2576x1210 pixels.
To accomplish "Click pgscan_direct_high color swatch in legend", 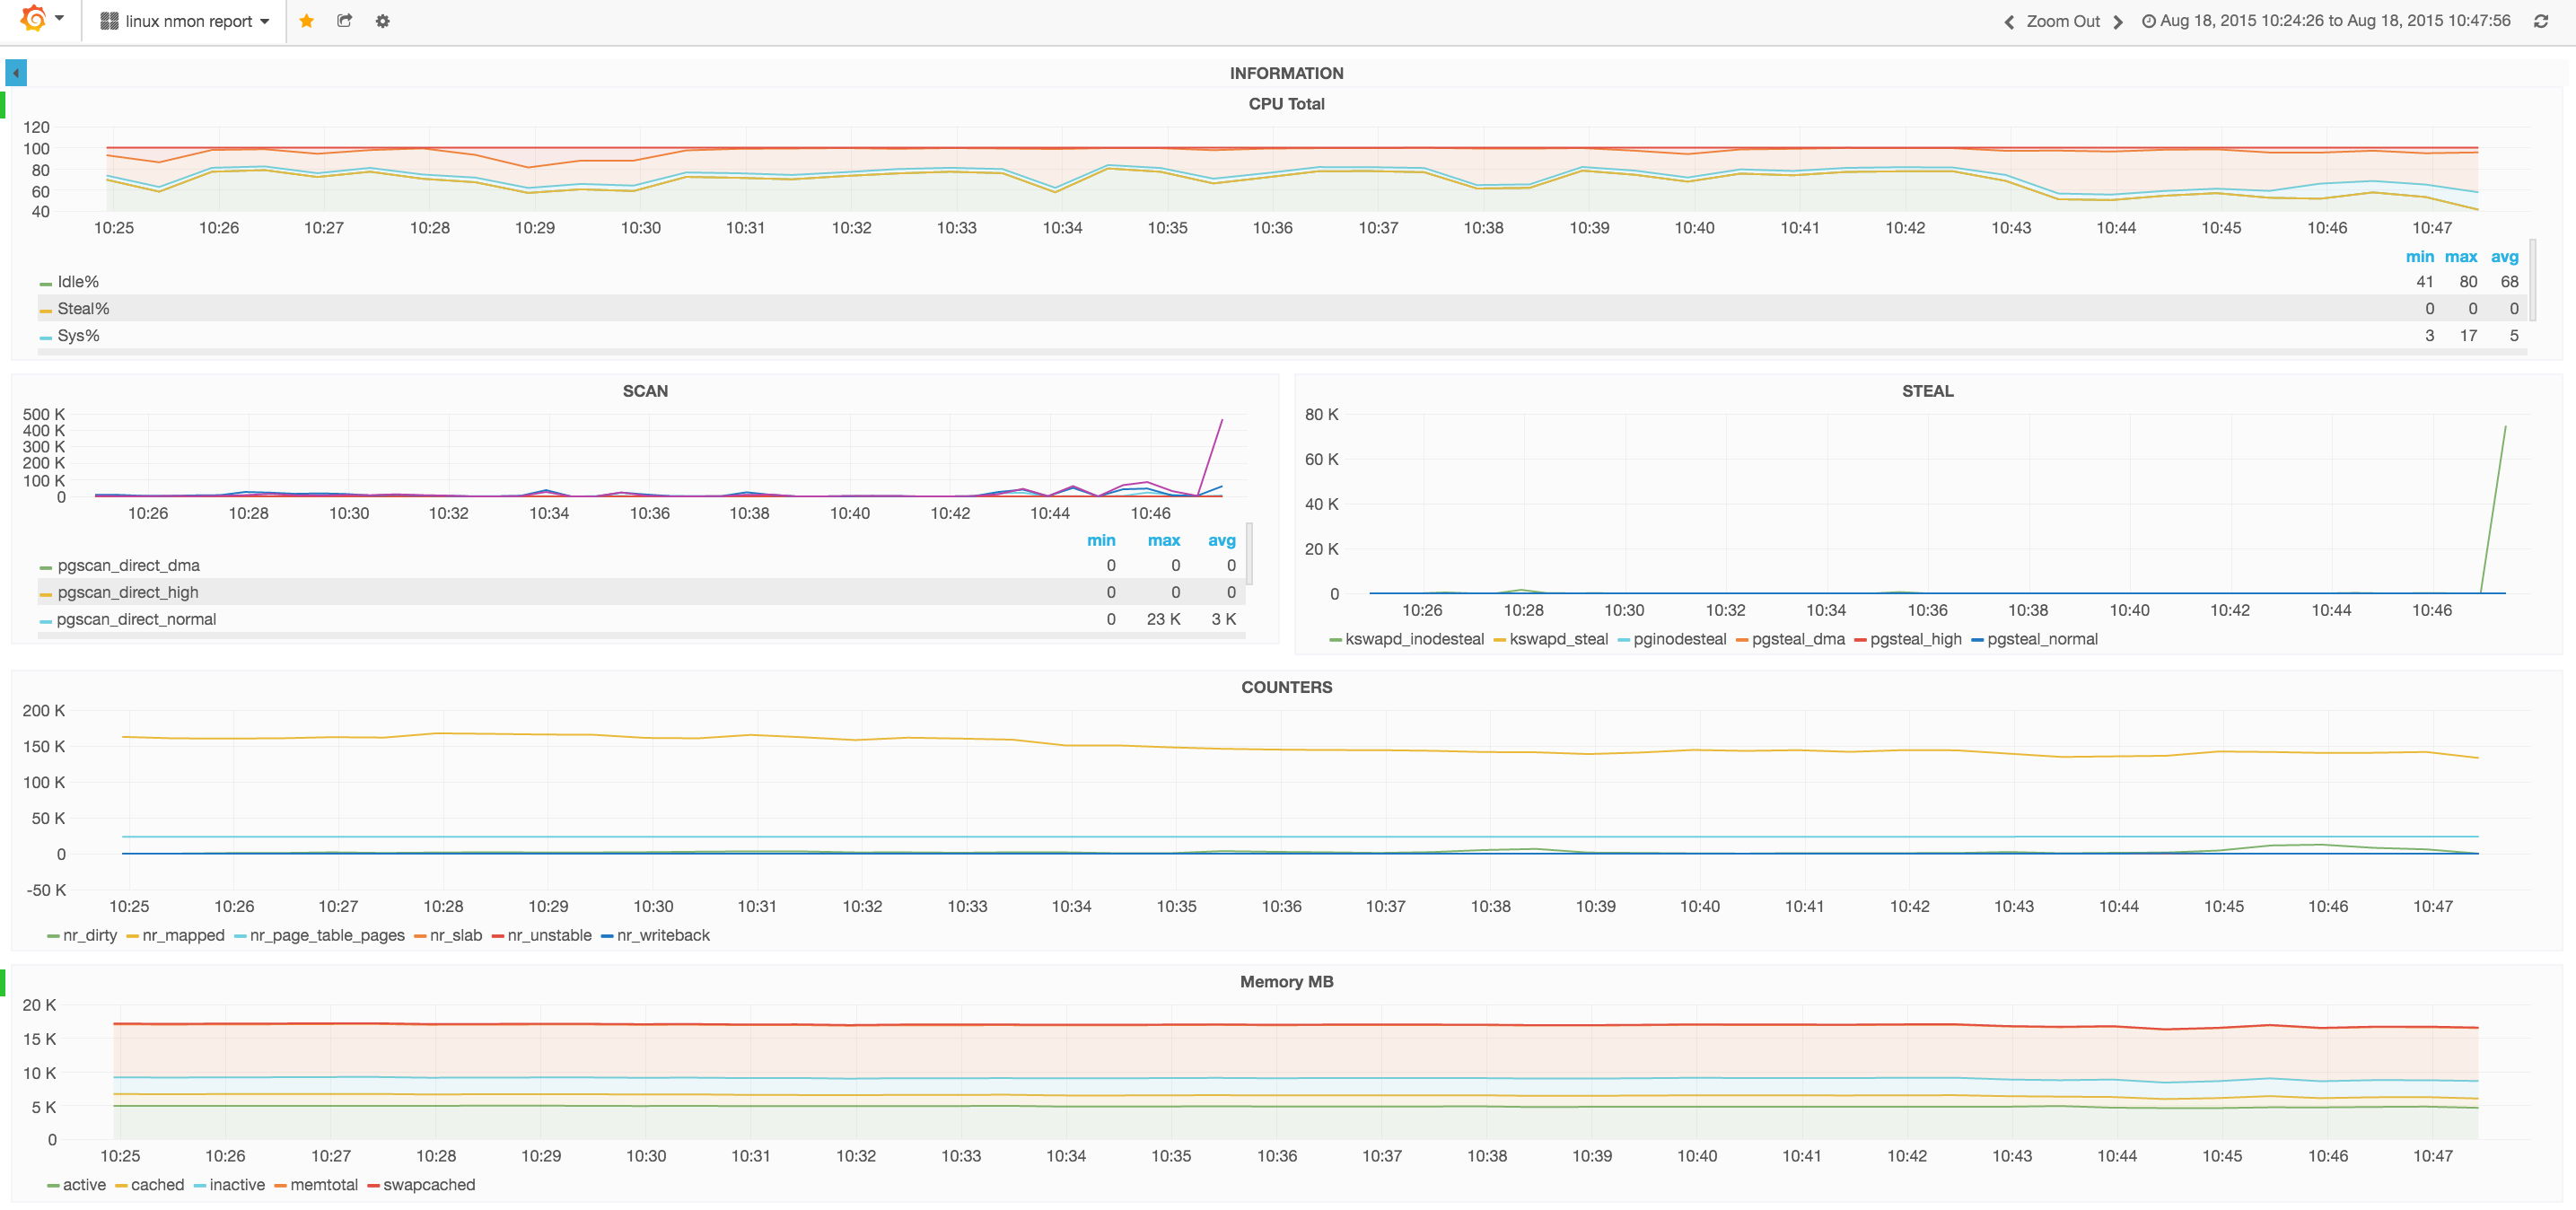I will pos(45,594).
